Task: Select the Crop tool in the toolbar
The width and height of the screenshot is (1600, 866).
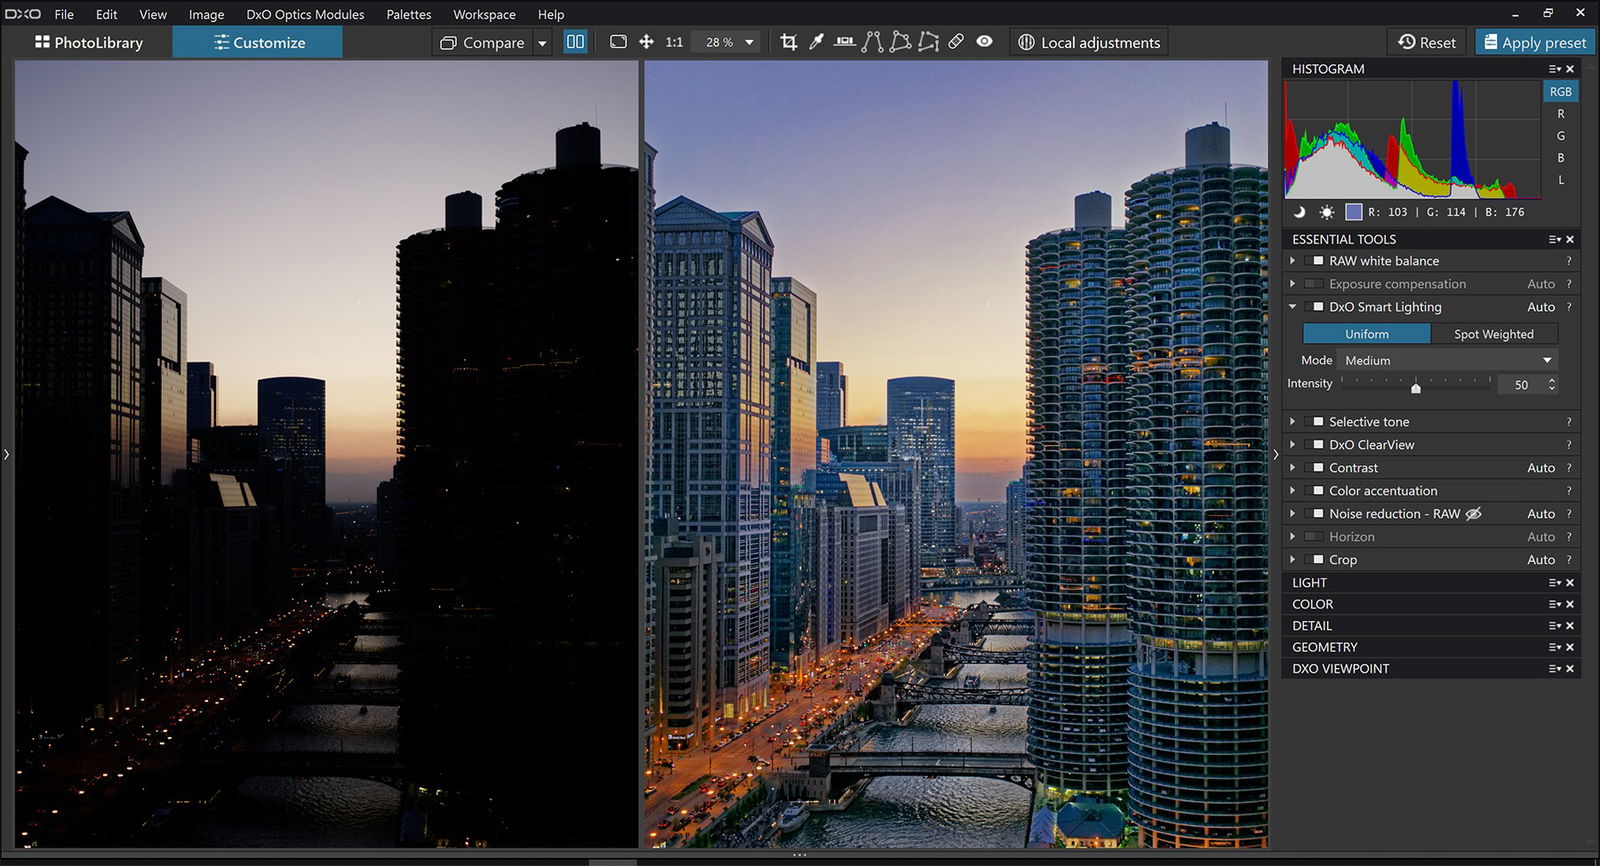Action: pos(789,42)
